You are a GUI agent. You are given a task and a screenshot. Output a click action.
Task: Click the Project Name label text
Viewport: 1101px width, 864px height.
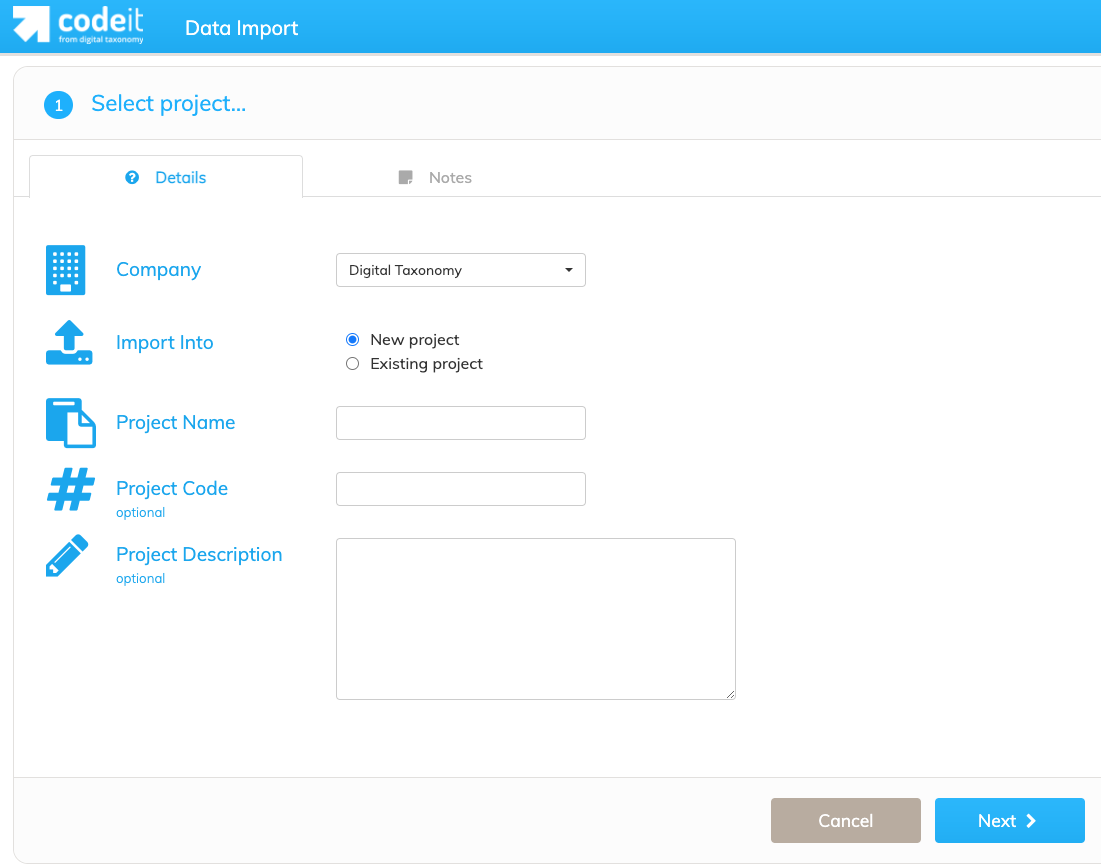pyautogui.click(x=176, y=422)
